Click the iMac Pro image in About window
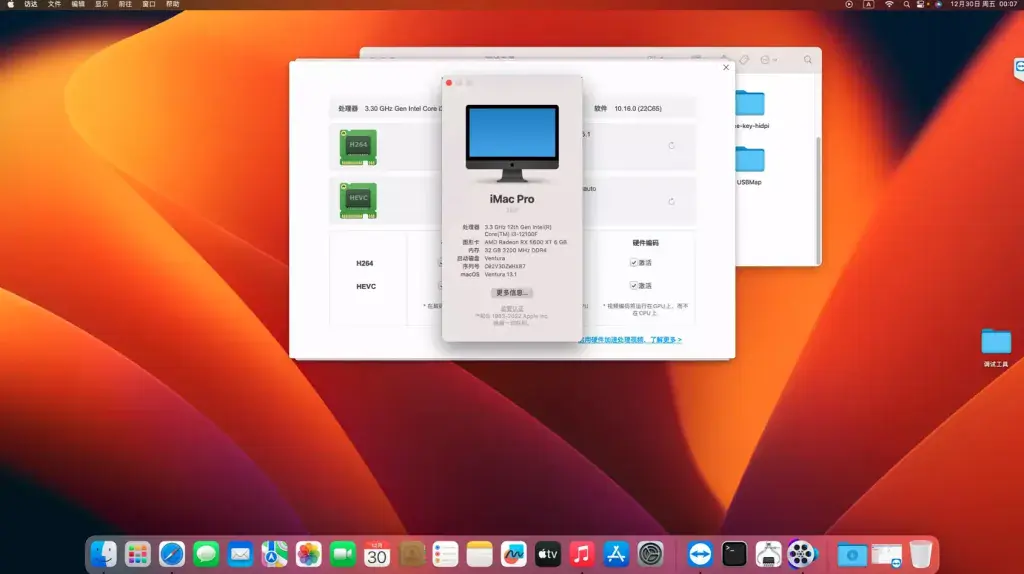The width and height of the screenshot is (1024, 574). [512, 143]
